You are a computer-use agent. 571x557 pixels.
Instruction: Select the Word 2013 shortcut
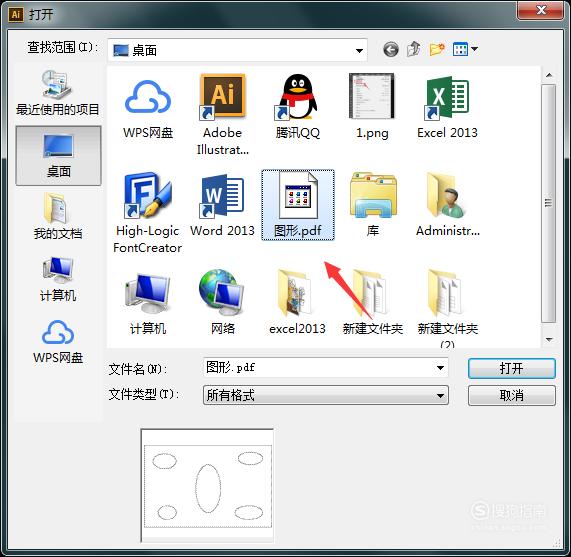click(x=222, y=206)
